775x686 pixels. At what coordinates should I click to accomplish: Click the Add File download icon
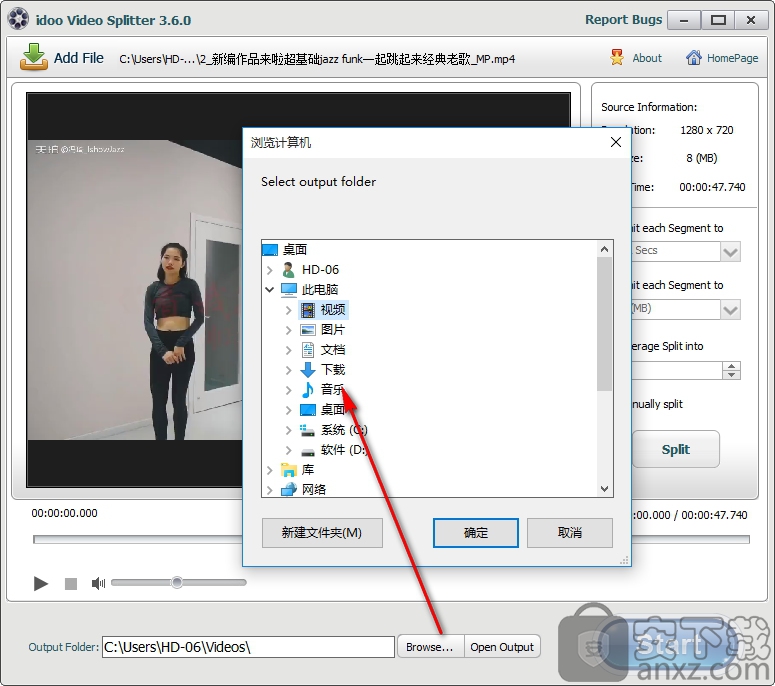(34, 57)
